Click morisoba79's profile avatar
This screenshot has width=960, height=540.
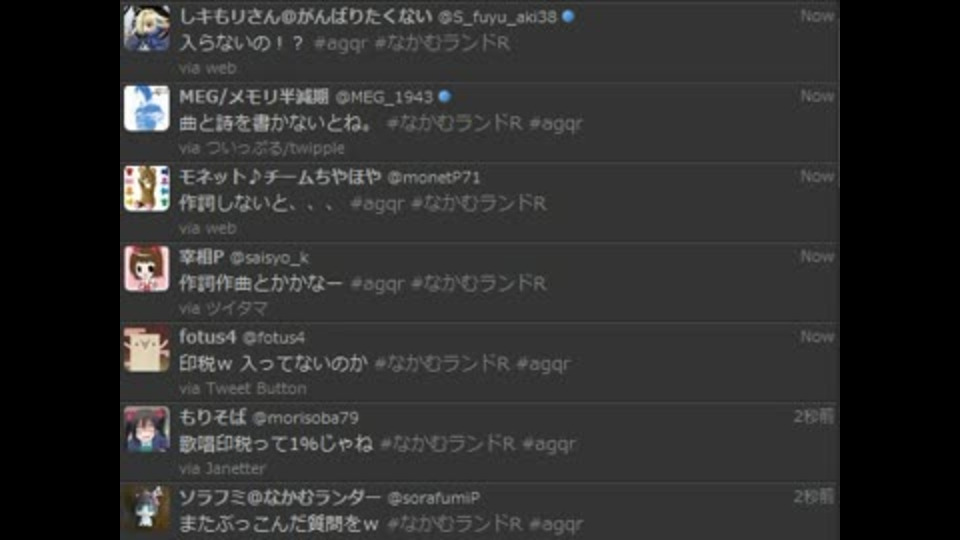pyautogui.click(x=147, y=429)
